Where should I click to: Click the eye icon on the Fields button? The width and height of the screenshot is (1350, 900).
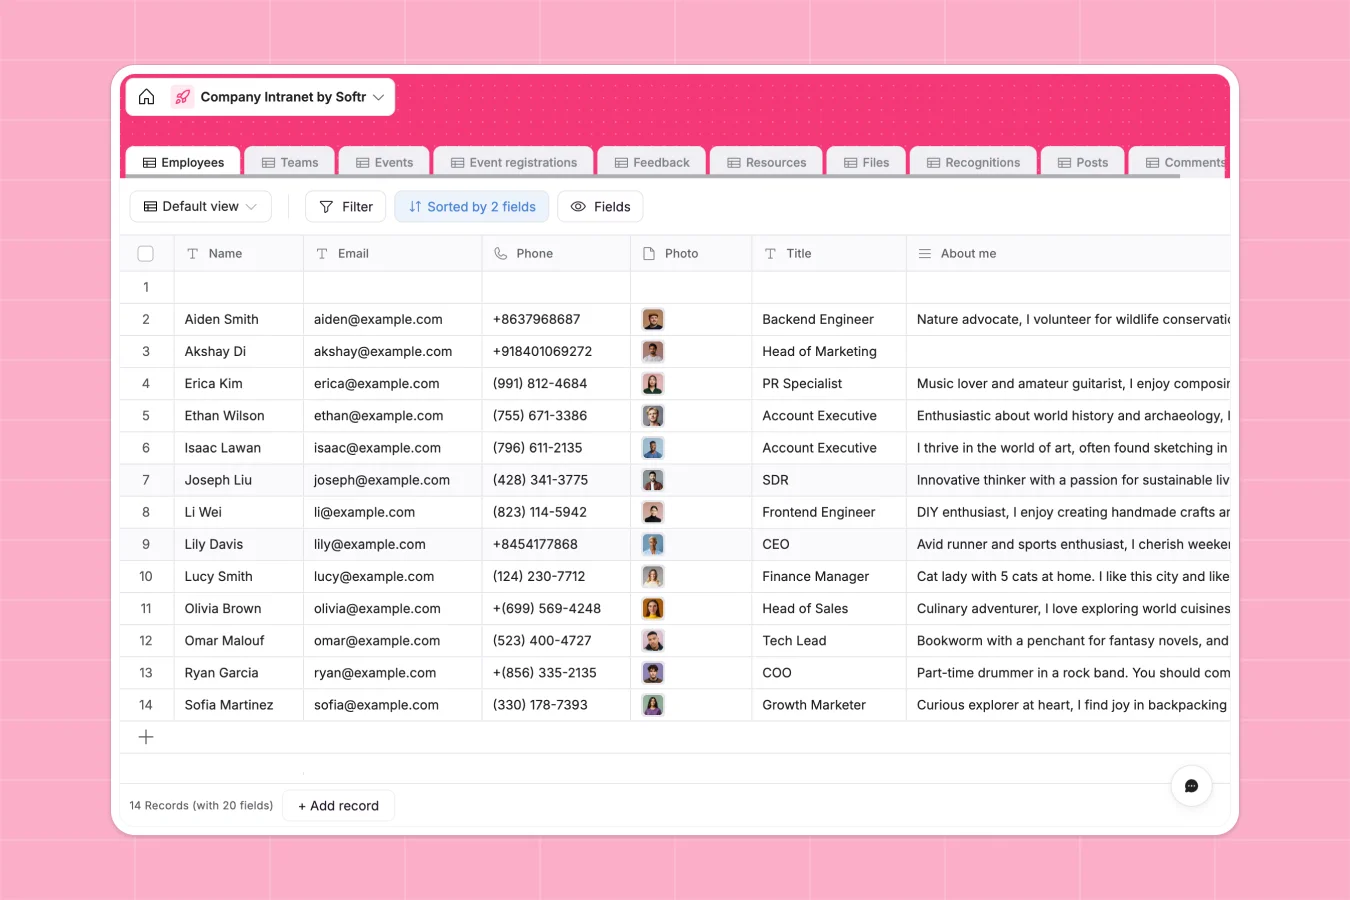[x=578, y=206]
